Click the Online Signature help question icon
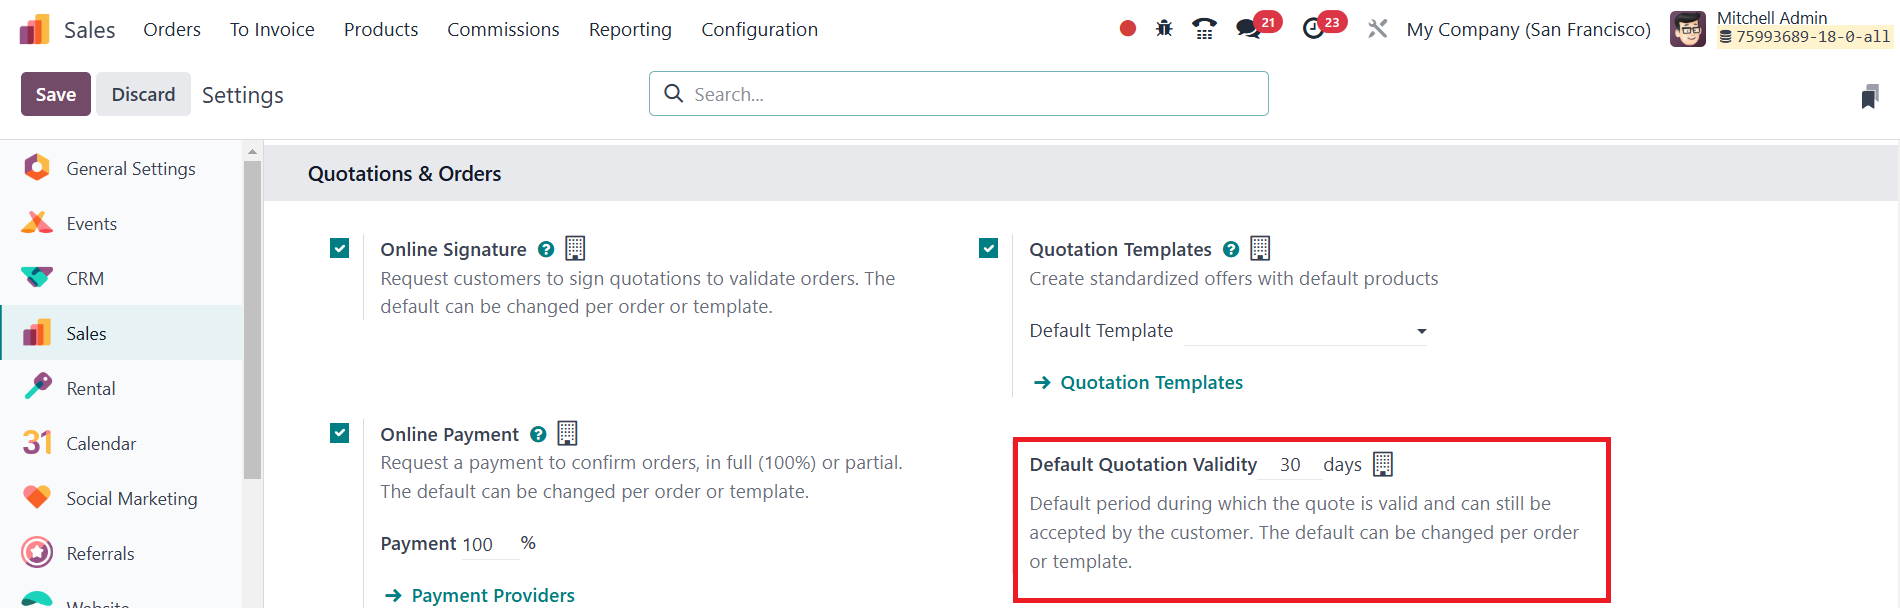The height and width of the screenshot is (608, 1900). [x=546, y=250]
